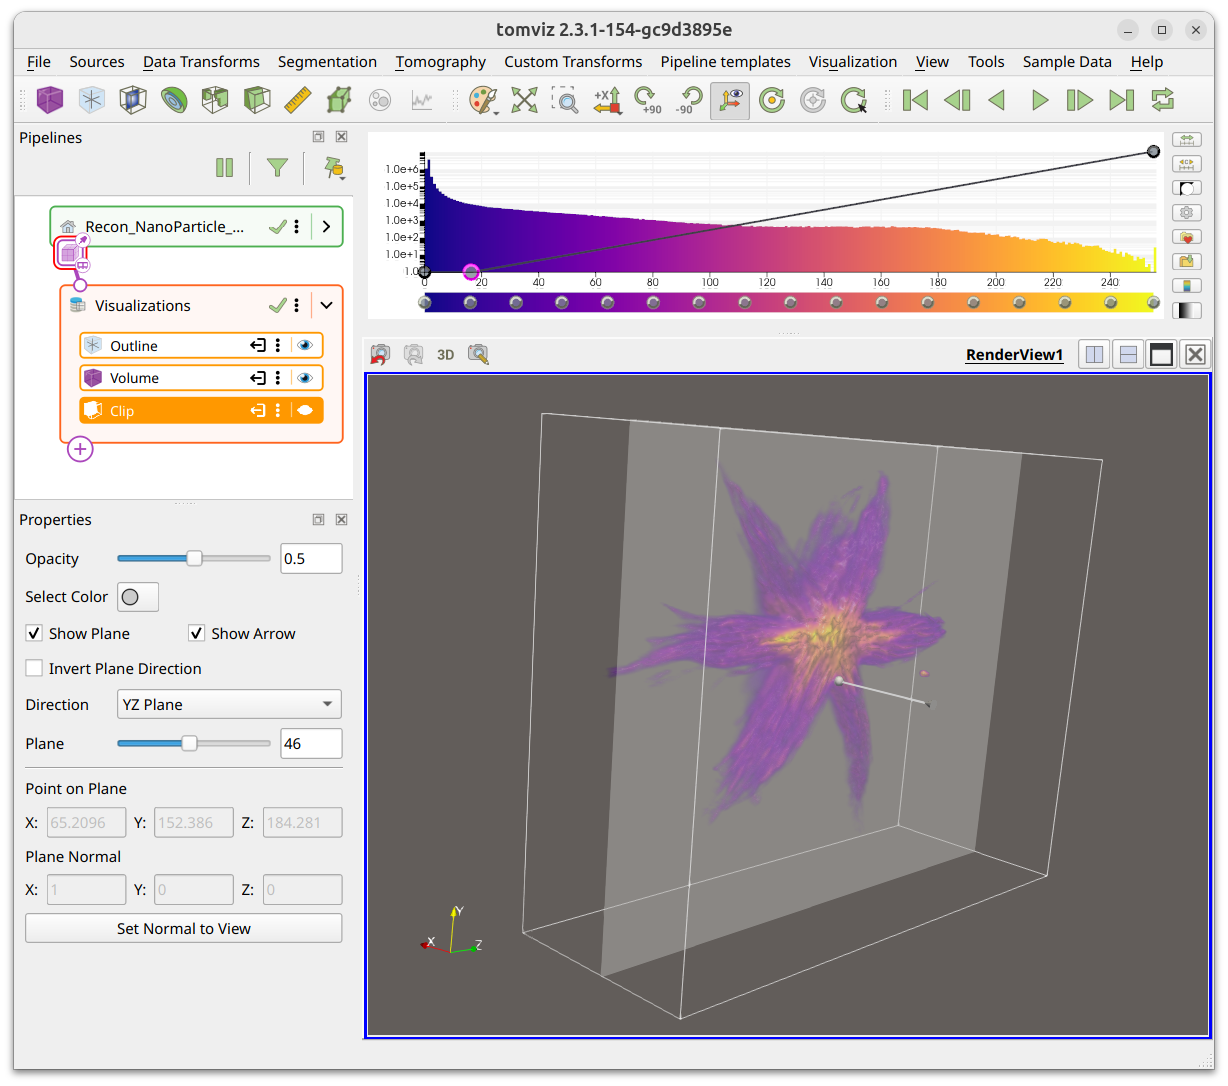Uncheck the Show Plane checkbox
This screenshot has width=1228, height=1086.
pyautogui.click(x=34, y=633)
